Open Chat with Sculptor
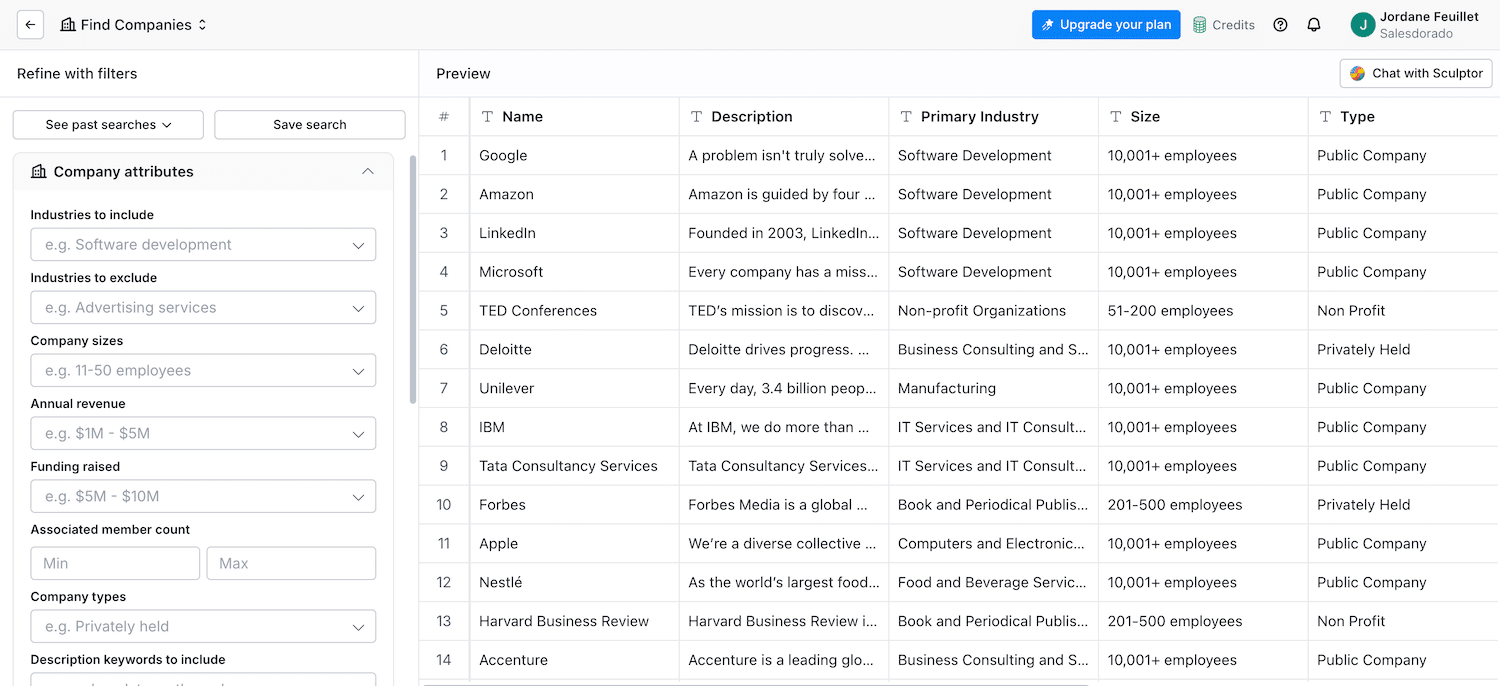 pos(1416,73)
